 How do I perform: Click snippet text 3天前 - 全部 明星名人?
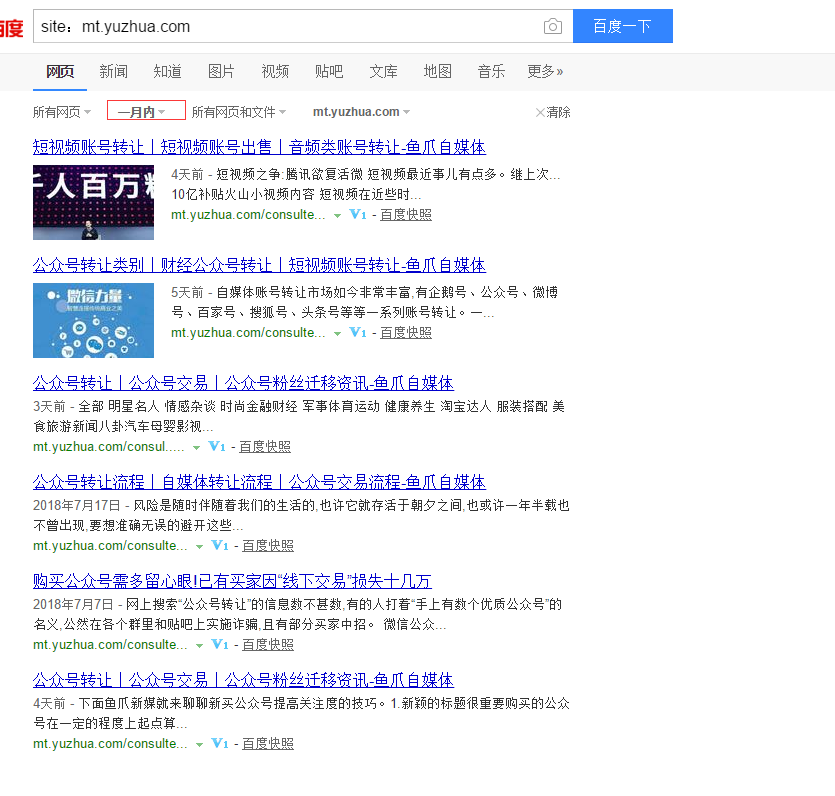[299, 416]
